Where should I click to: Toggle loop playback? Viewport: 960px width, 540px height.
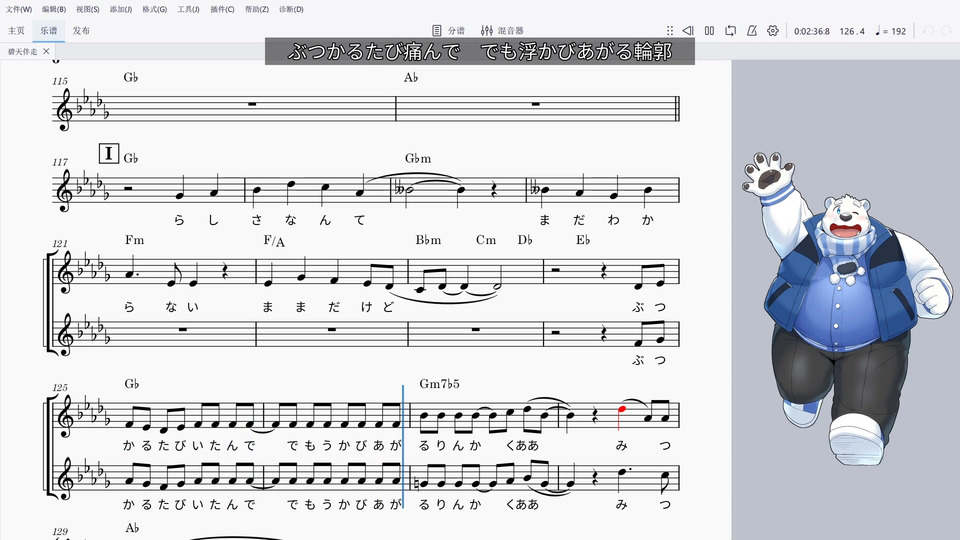(730, 31)
